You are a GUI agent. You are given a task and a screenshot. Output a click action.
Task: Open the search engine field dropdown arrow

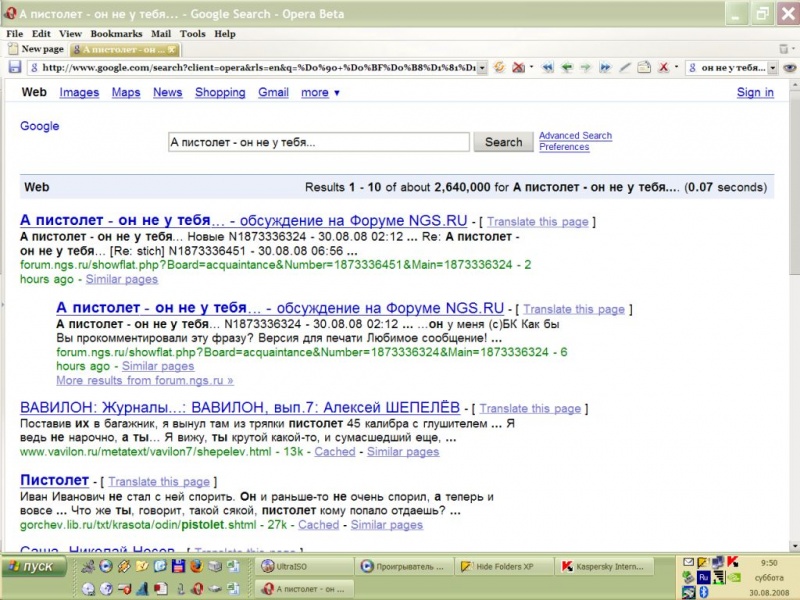coord(773,68)
